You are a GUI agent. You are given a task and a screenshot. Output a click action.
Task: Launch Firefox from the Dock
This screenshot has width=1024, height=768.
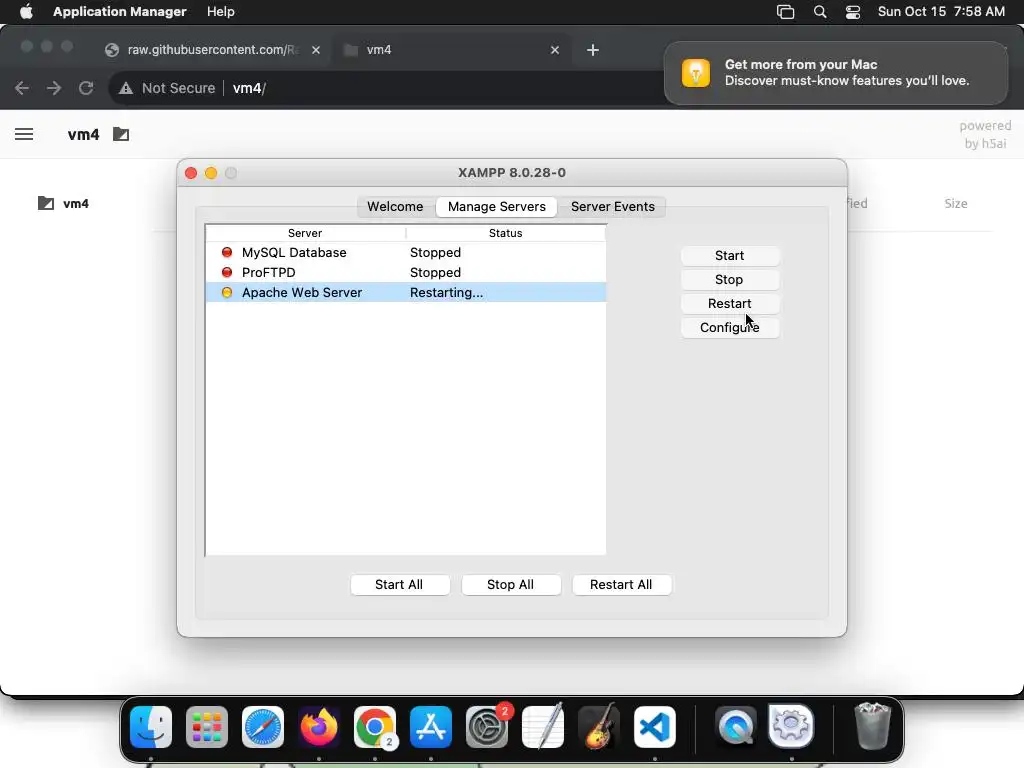[x=319, y=726]
